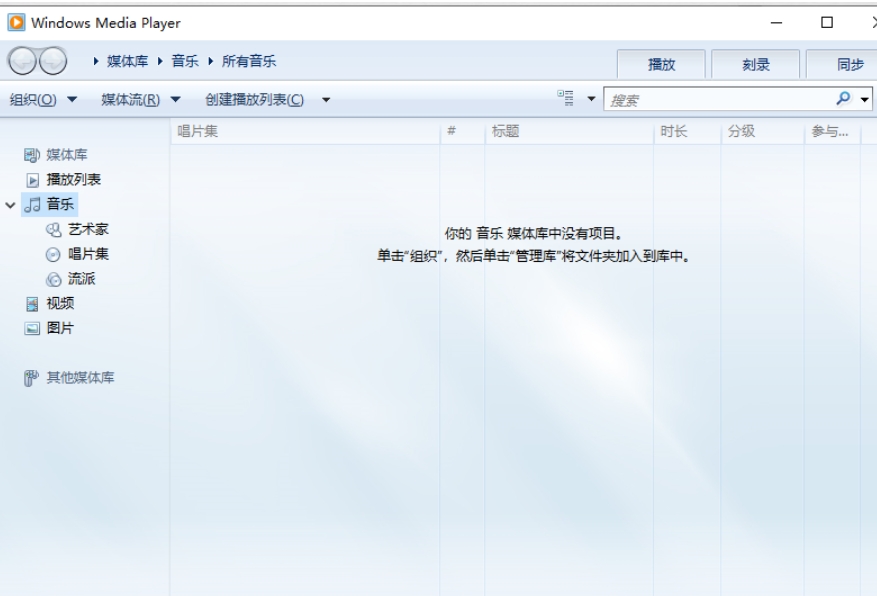The image size is (877, 596).
Task: Click 创建播放列表(C) button
Action: tap(254, 100)
